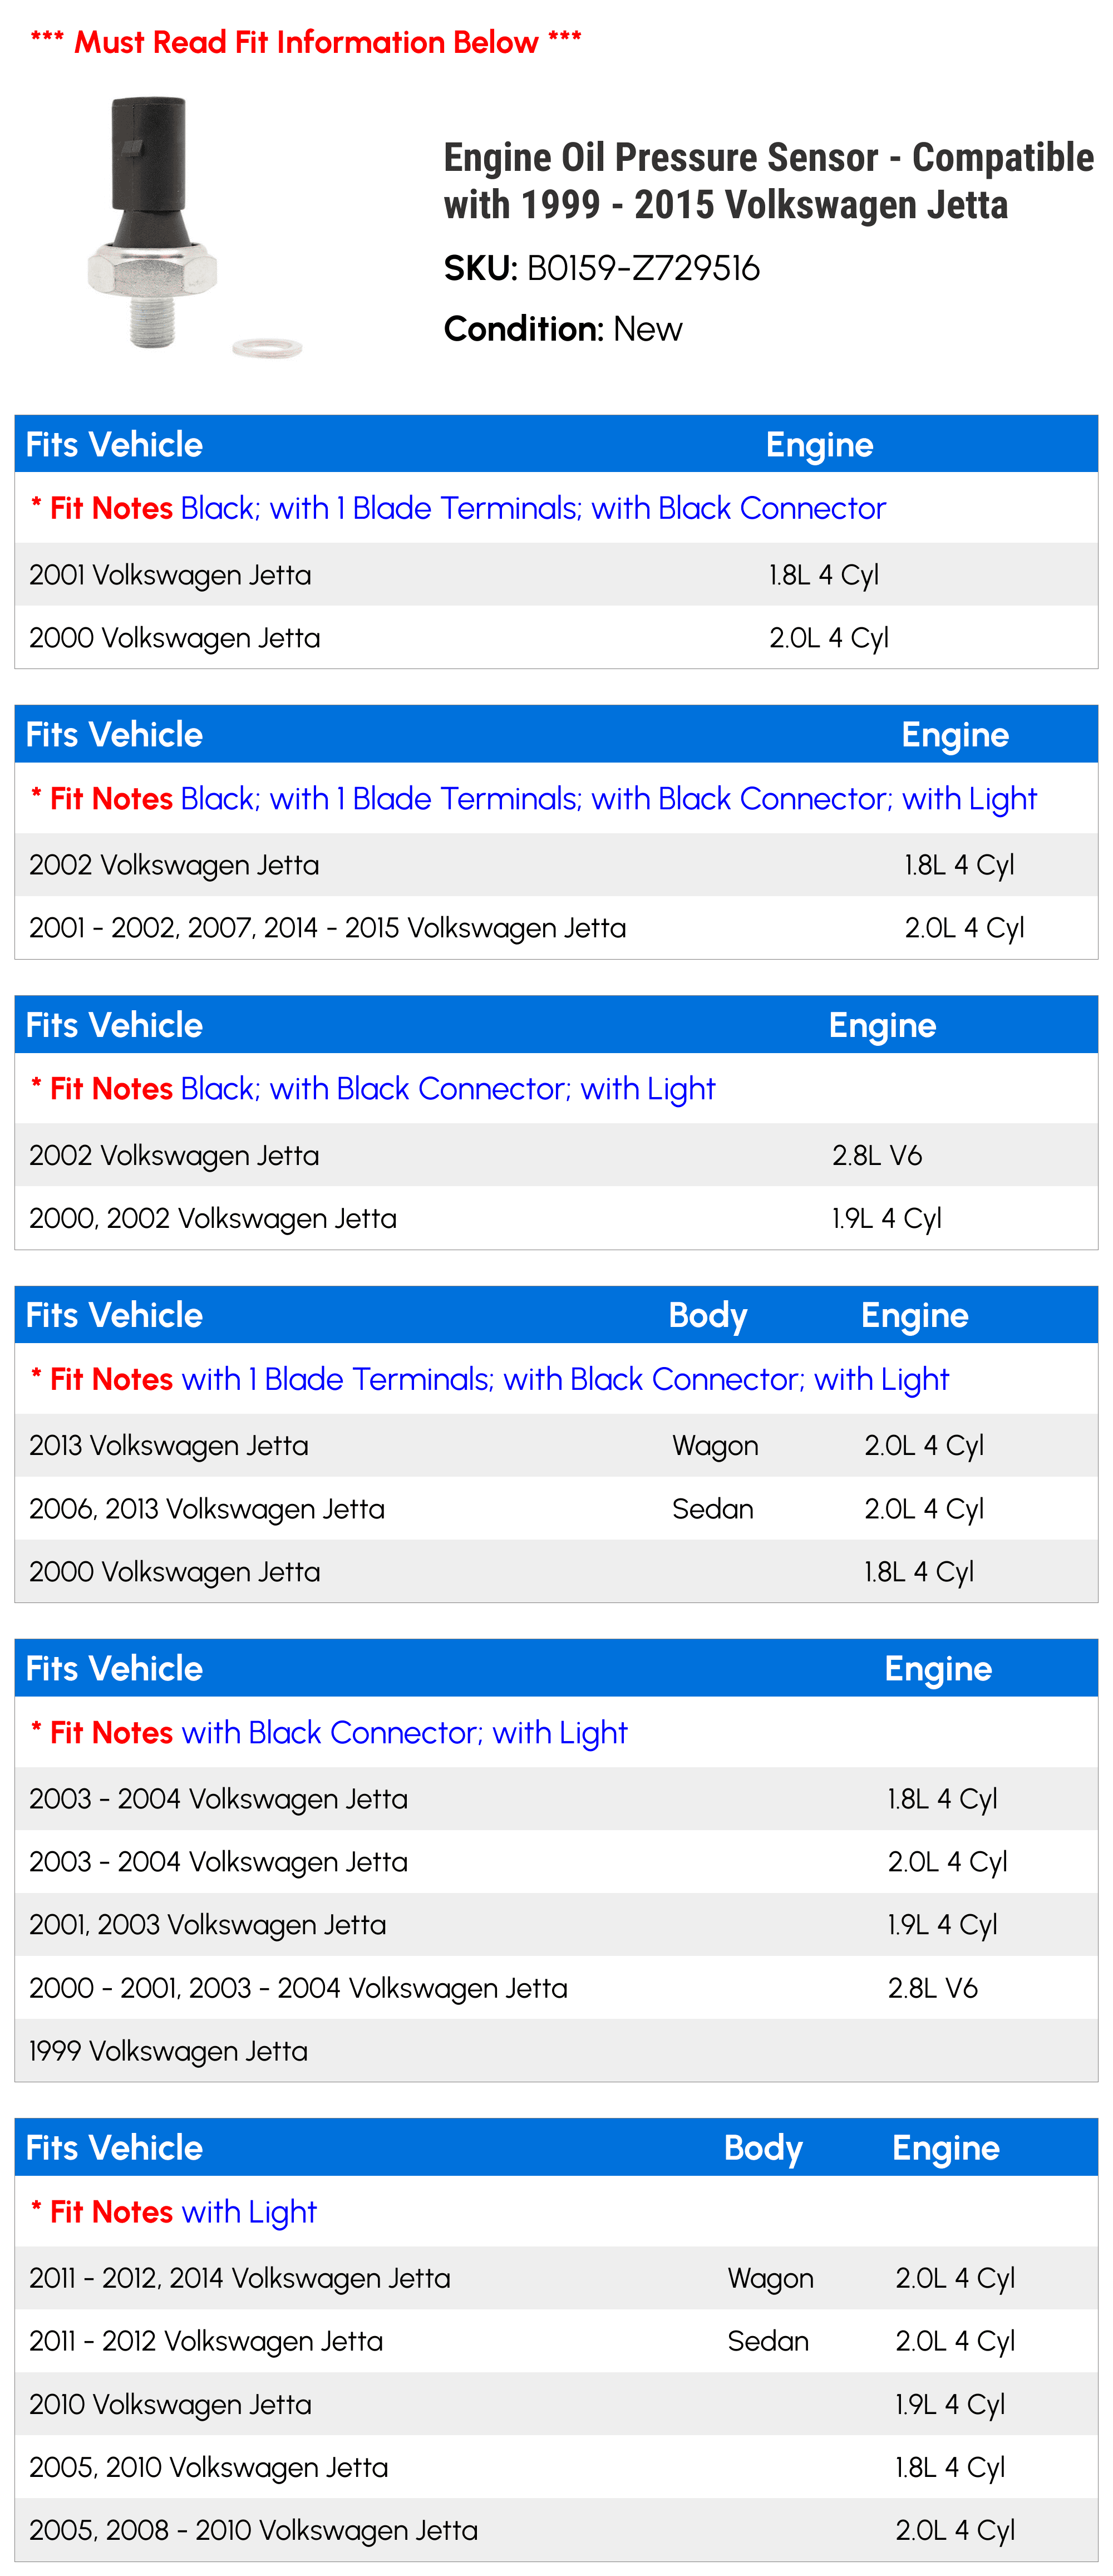Click 'with Black Connector; with Light' fit notes
This screenshot has width=1113, height=2576.
click(328, 1733)
